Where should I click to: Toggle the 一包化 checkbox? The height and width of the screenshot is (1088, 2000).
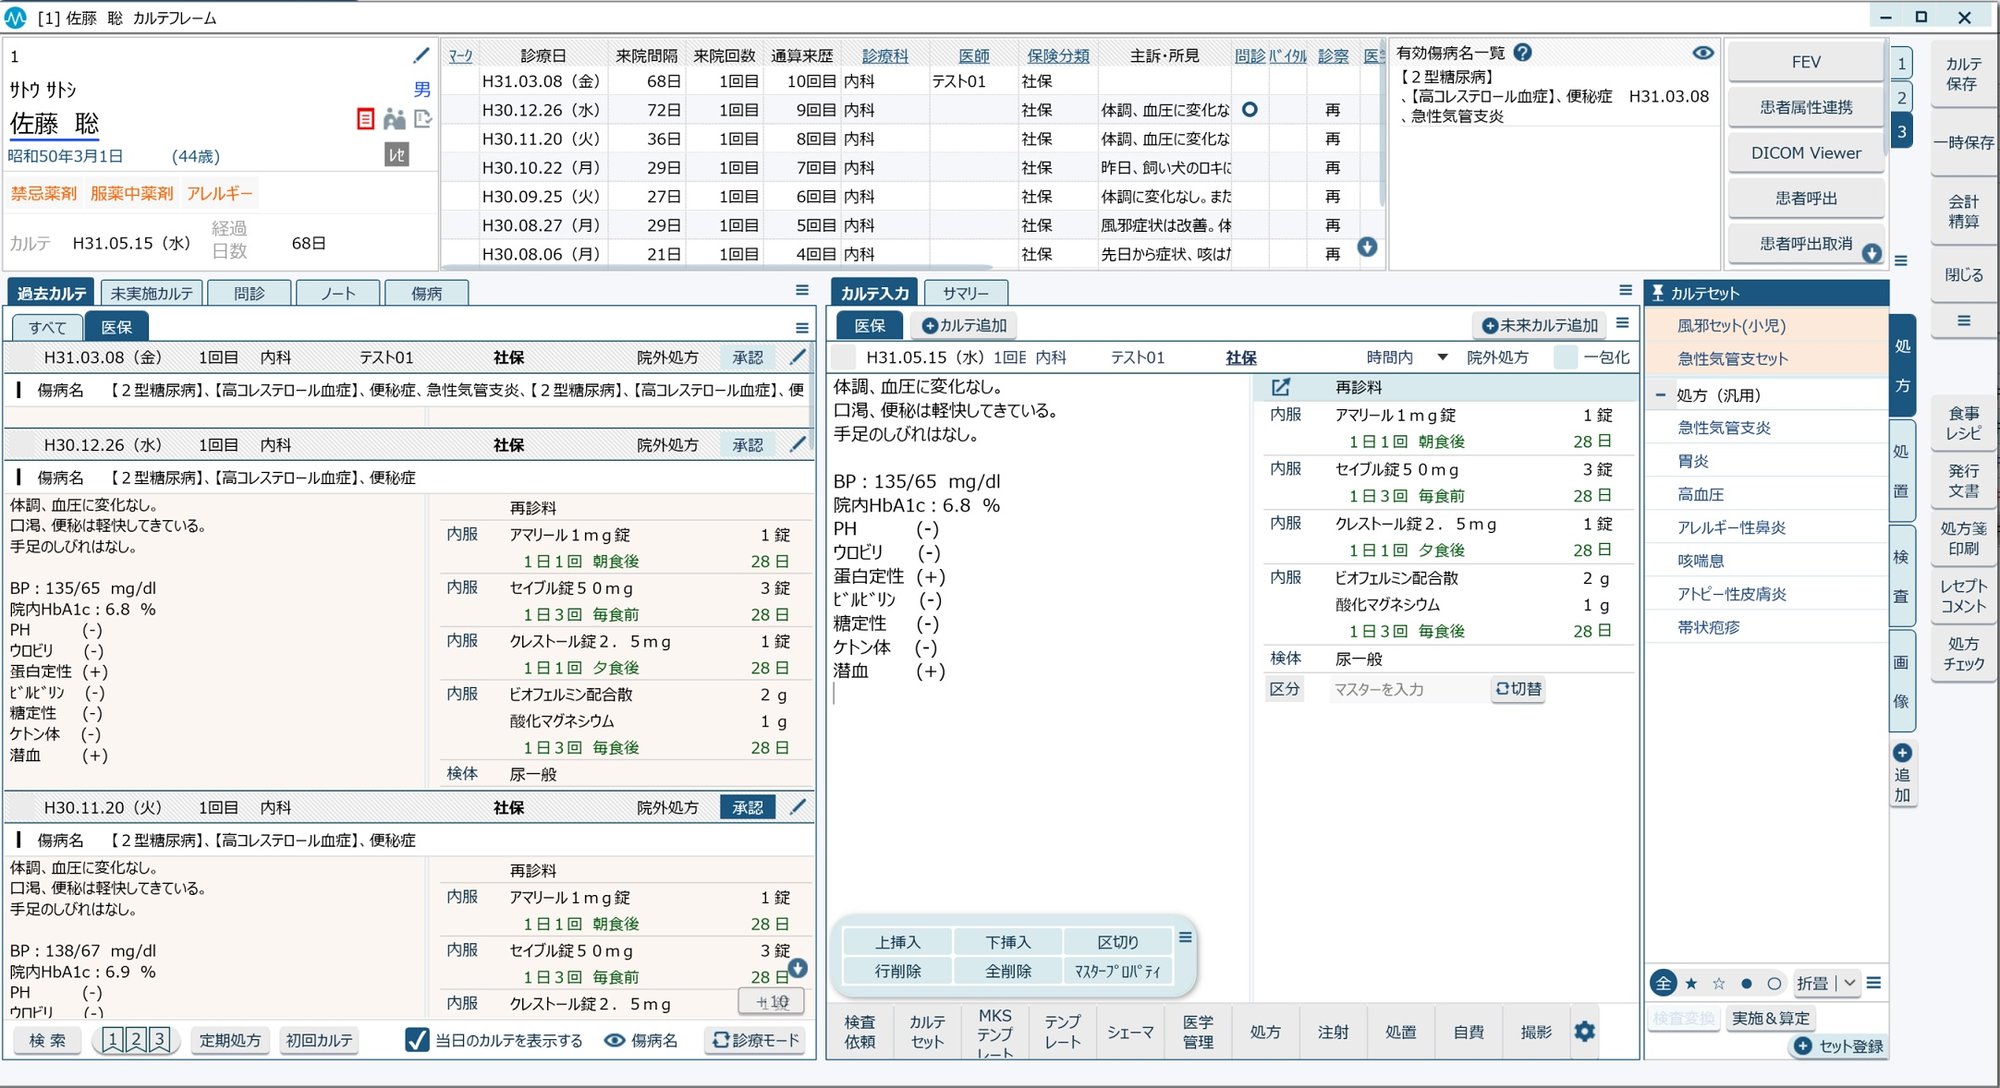[x=1566, y=357]
